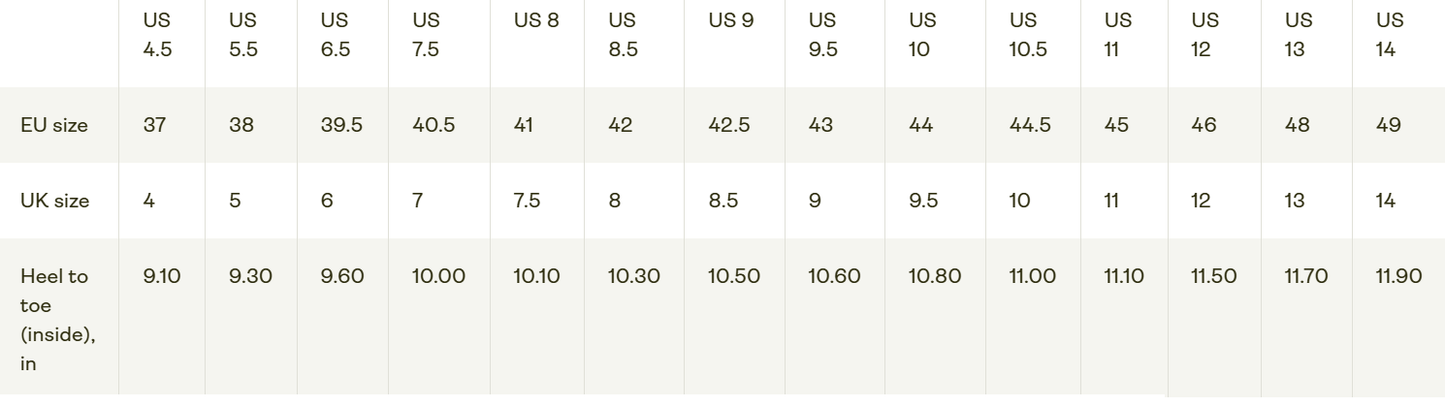
Task: Click the EU size row label
Action: [x=54, y=125]
